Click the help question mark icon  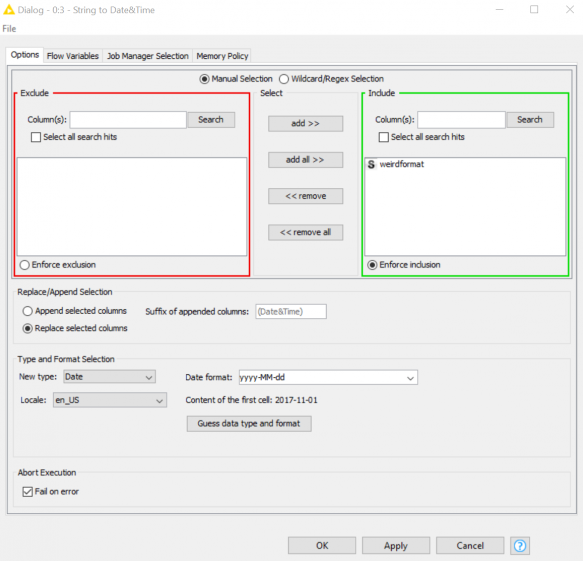click(x=520, y=546)
